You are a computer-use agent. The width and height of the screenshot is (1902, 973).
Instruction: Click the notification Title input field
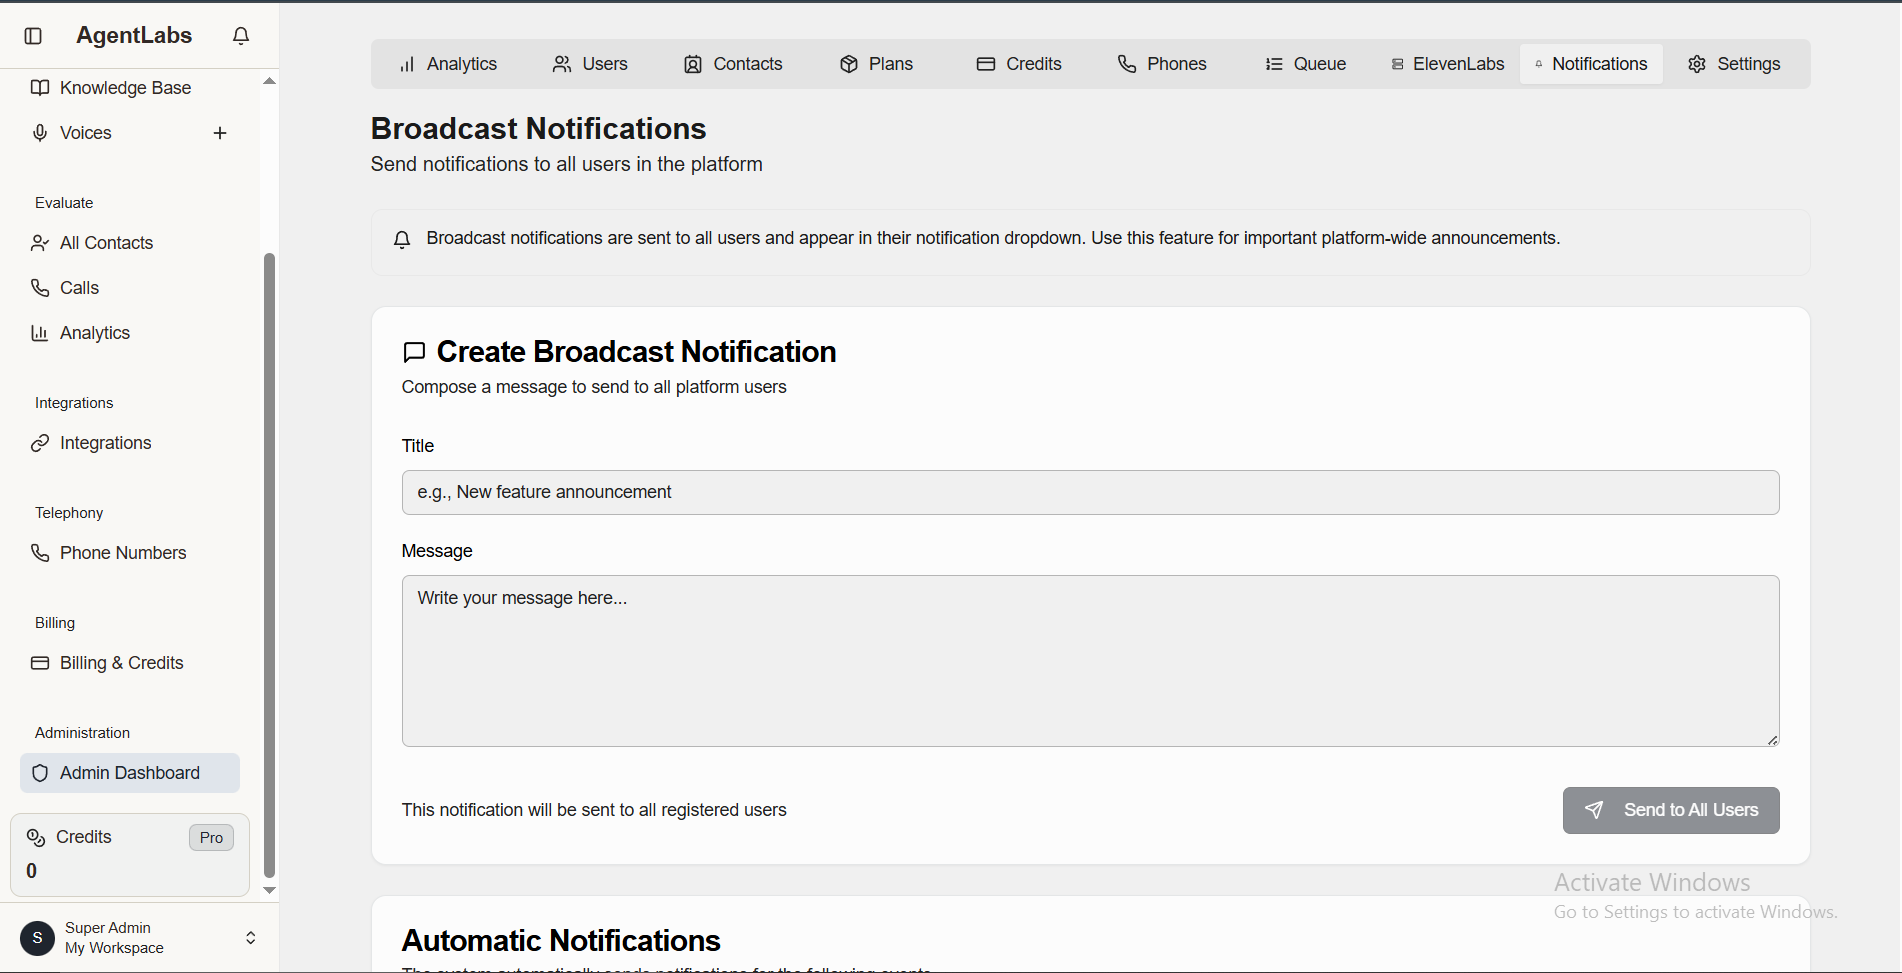point(1089,492)
